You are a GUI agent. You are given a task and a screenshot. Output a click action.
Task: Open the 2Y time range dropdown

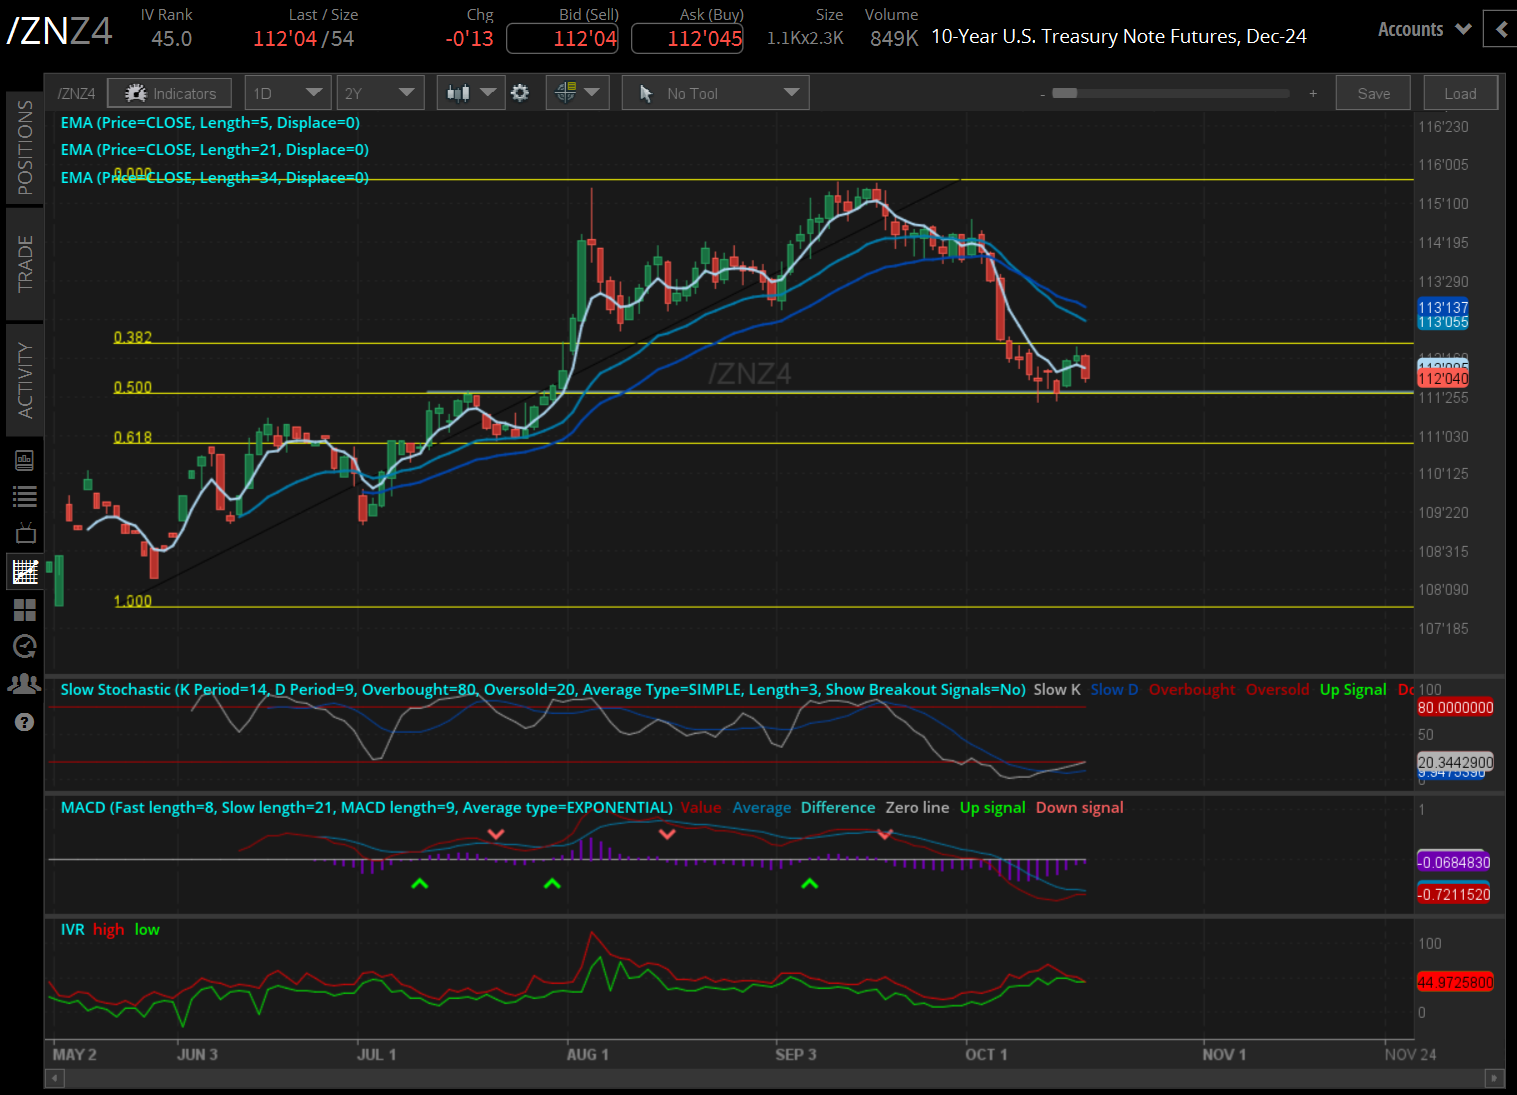tap(380, 93)
